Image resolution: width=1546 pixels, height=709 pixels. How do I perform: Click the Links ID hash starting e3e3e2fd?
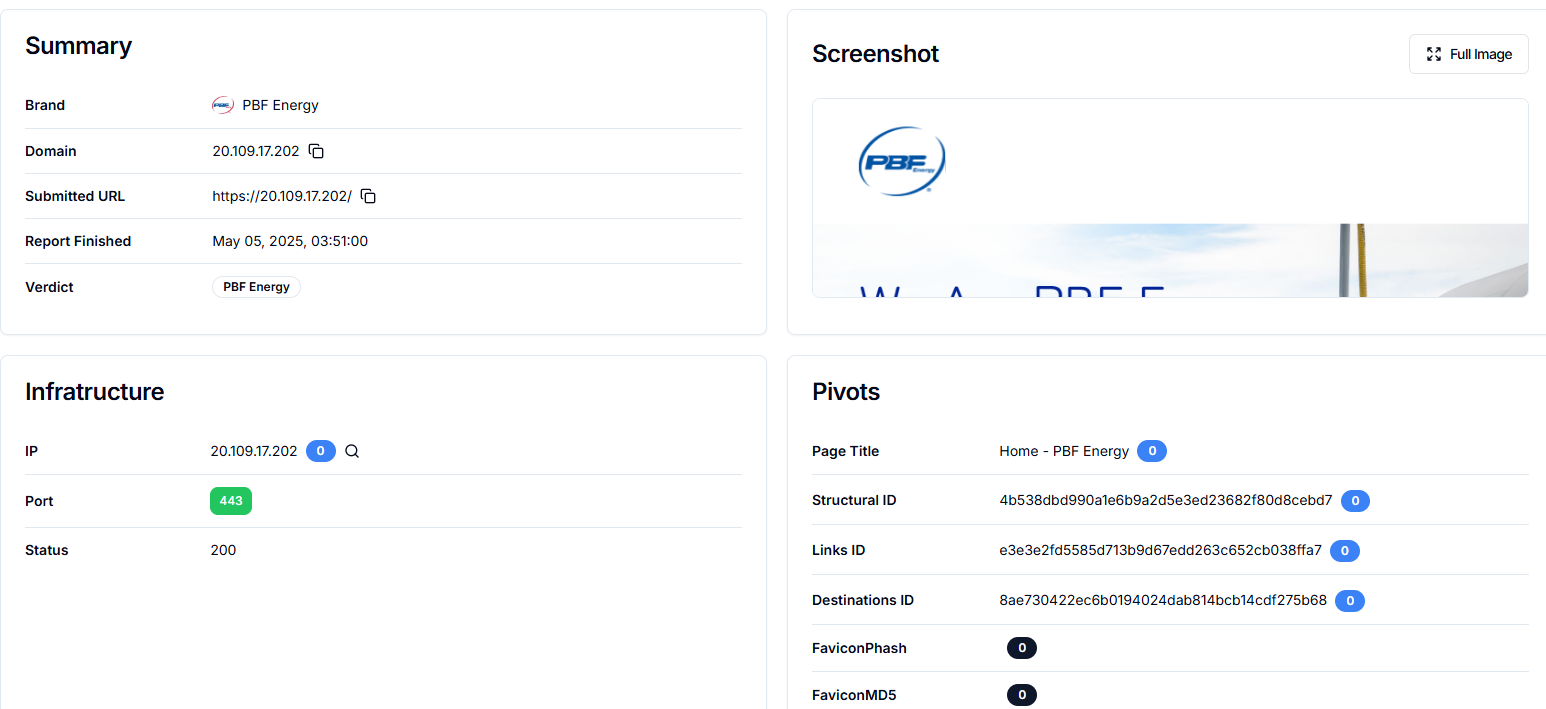1161,550
